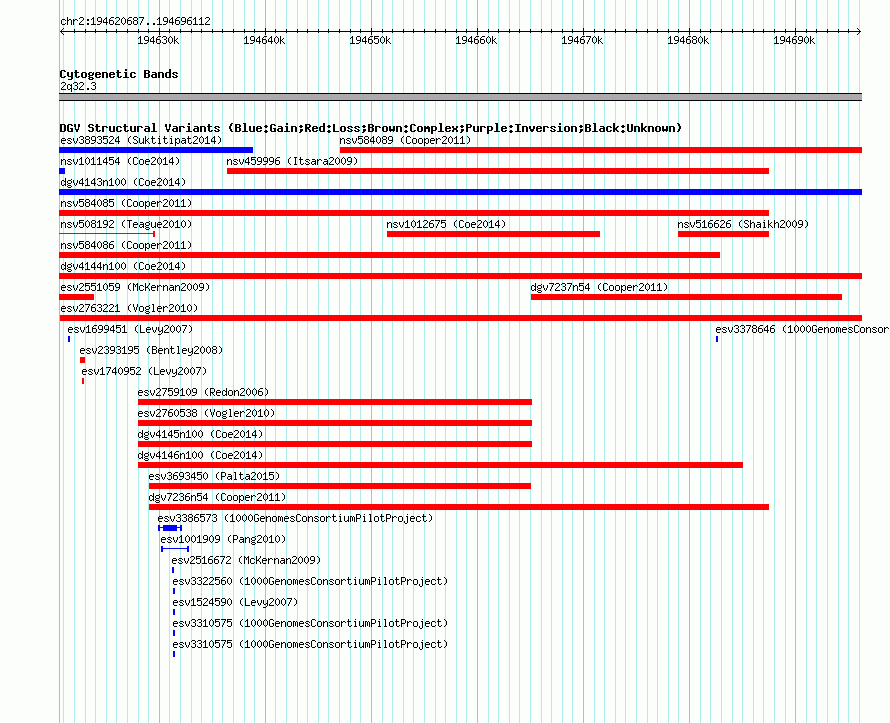Open variant esv1524590 (Levy2007) label
Image resolution: width=890 pixels, height=723 pixels.
coord(235,602)
